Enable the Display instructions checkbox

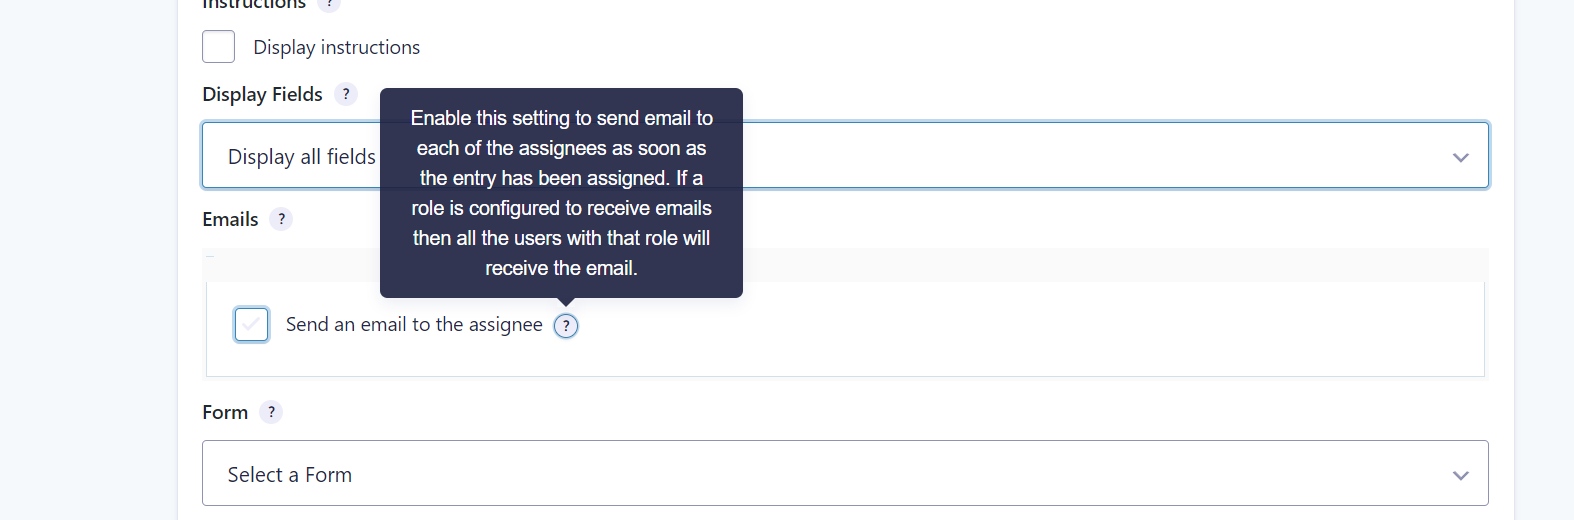coord(218,47)
